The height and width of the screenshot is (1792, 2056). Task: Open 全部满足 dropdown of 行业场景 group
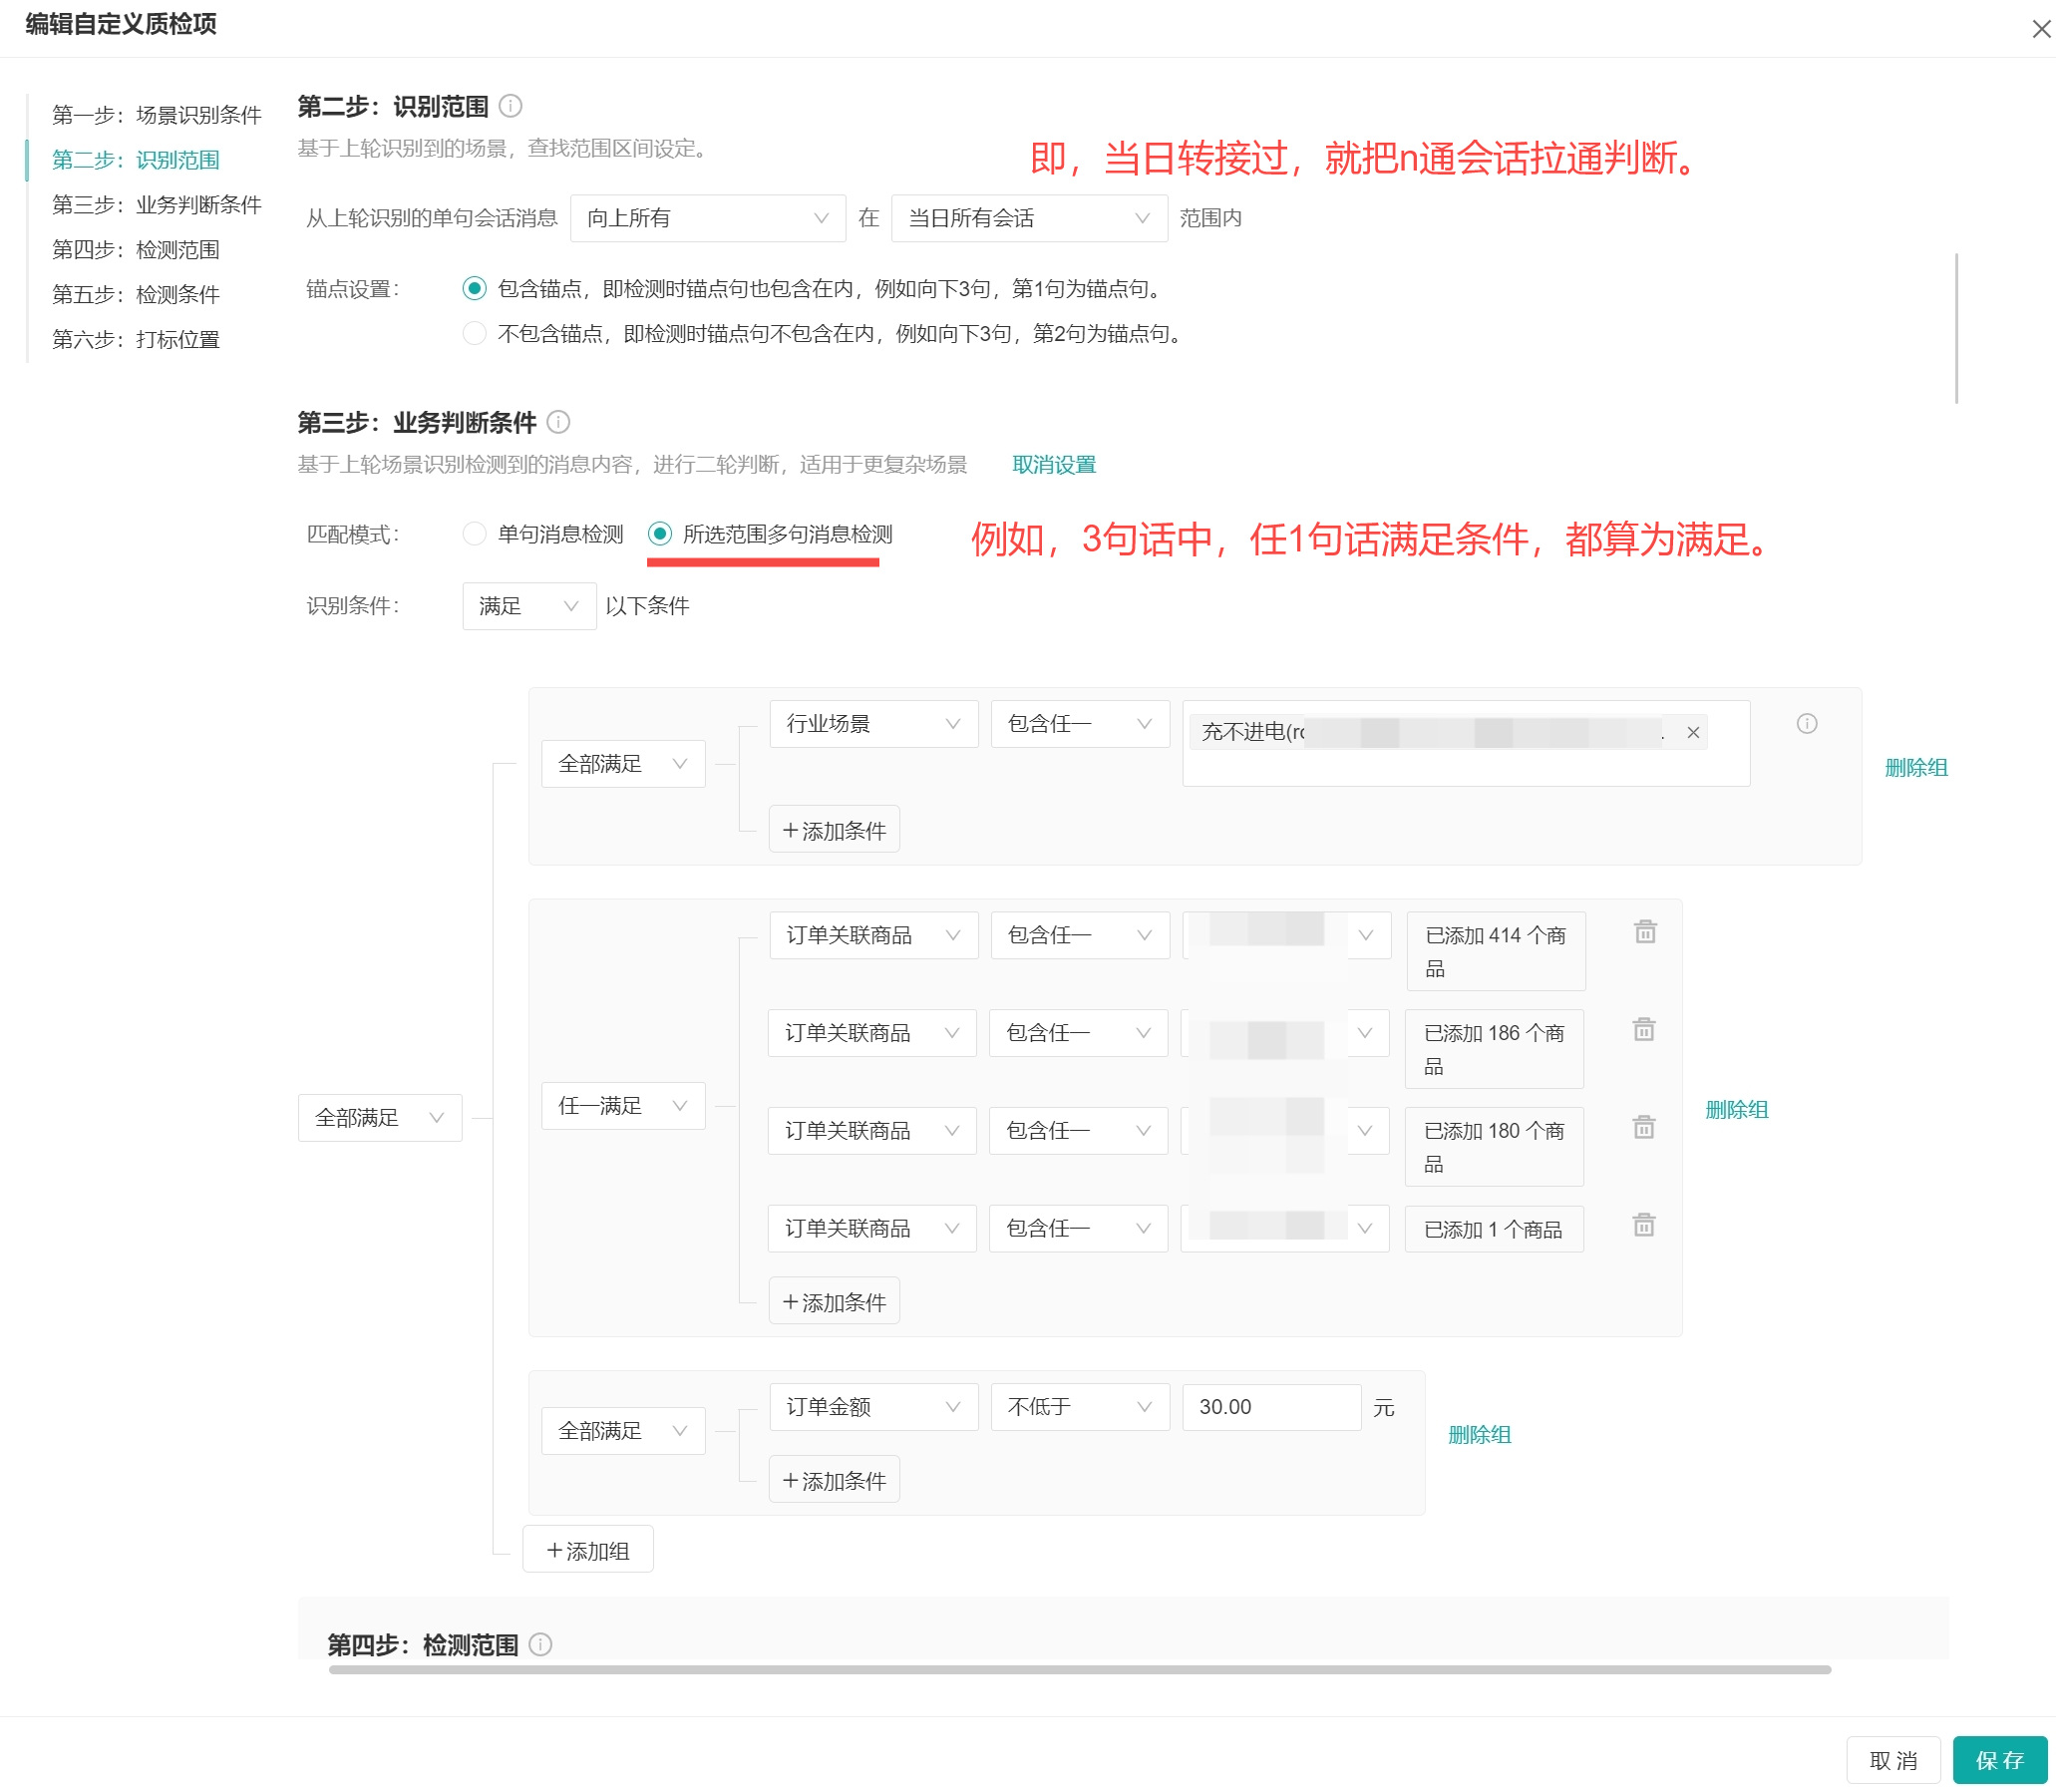pos(623,764)
